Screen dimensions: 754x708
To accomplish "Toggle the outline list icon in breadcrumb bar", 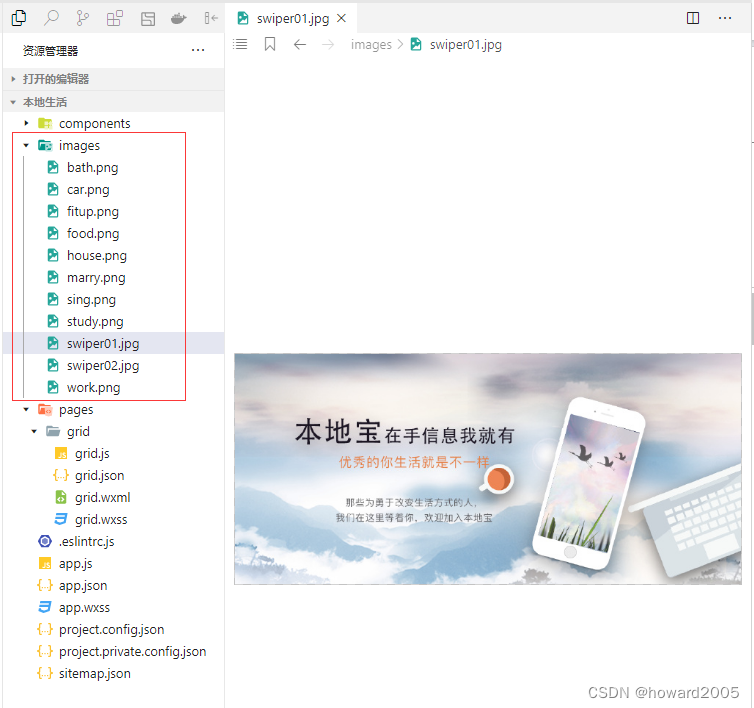I will tap(240, 44).
